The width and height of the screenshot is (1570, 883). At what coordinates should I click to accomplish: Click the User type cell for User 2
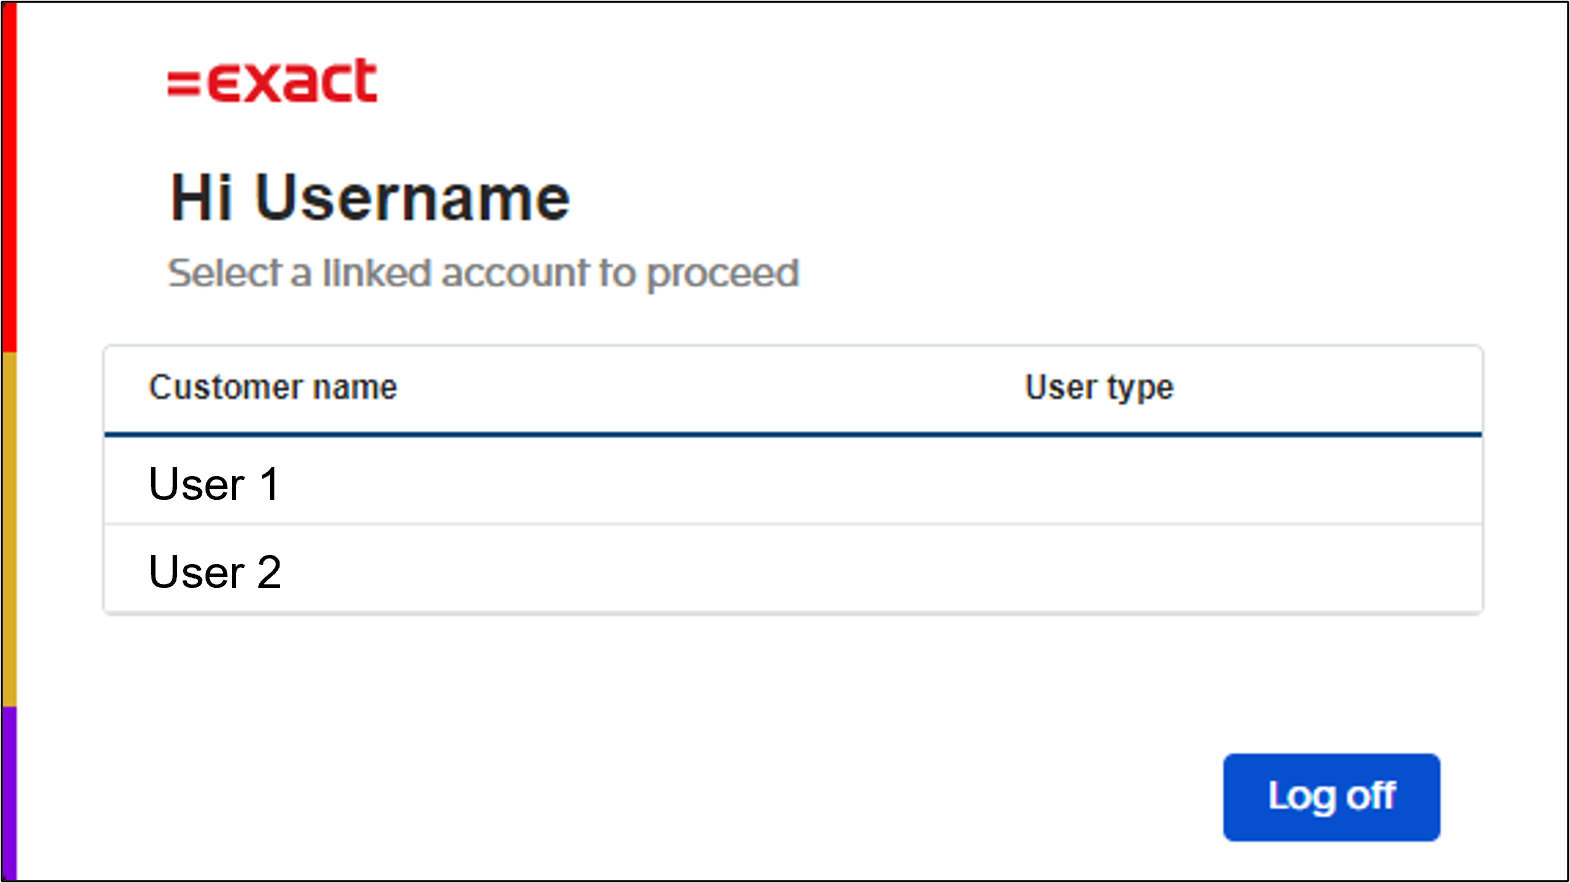pyautogui.click(x=1099, y=571)
